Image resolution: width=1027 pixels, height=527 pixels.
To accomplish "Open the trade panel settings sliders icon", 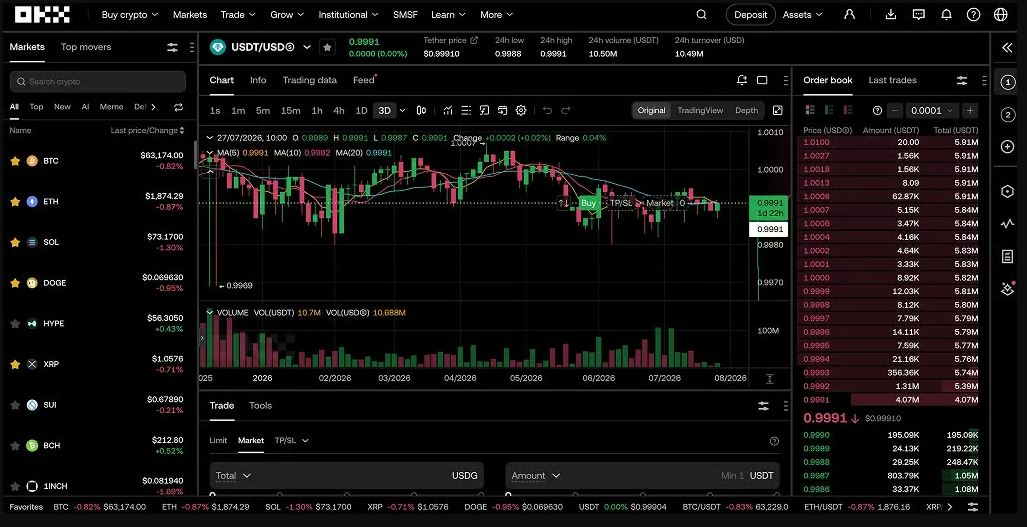I will [764, 406].
